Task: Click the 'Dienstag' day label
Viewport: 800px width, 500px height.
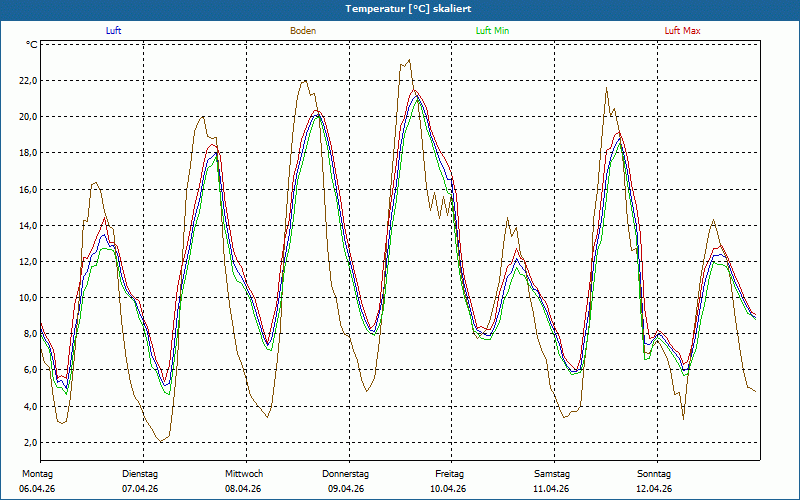Action: point(140,474)
